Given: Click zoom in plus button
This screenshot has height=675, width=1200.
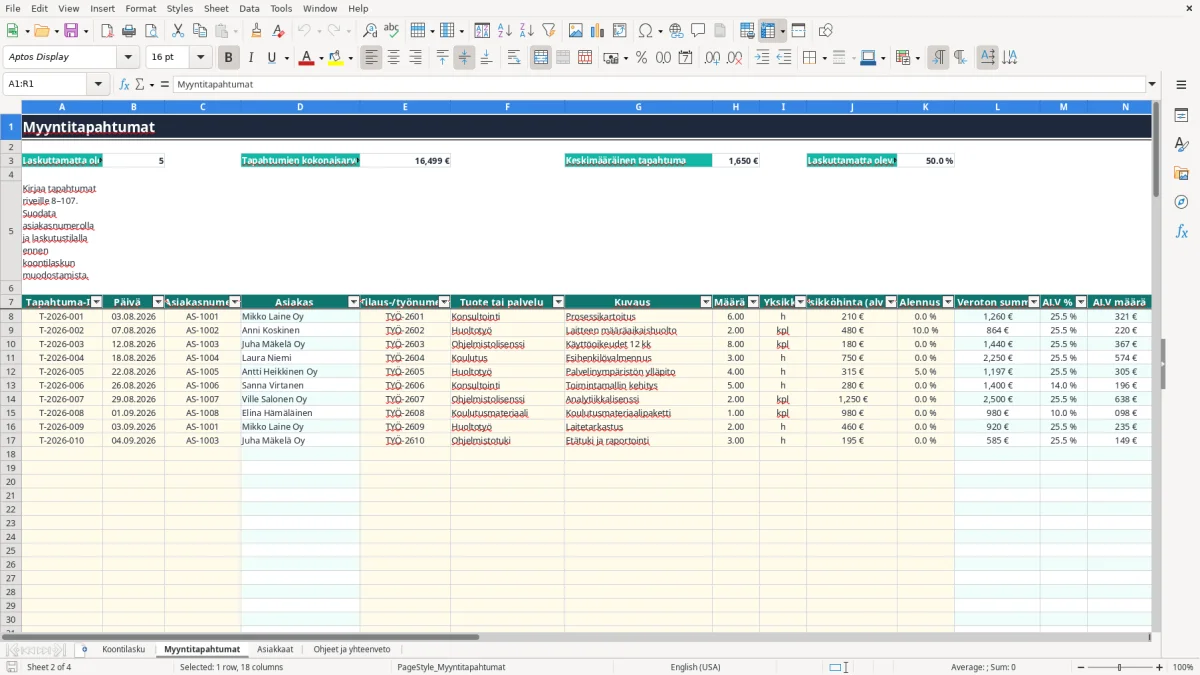Looking at the screenshot, I should (1160, 667).
